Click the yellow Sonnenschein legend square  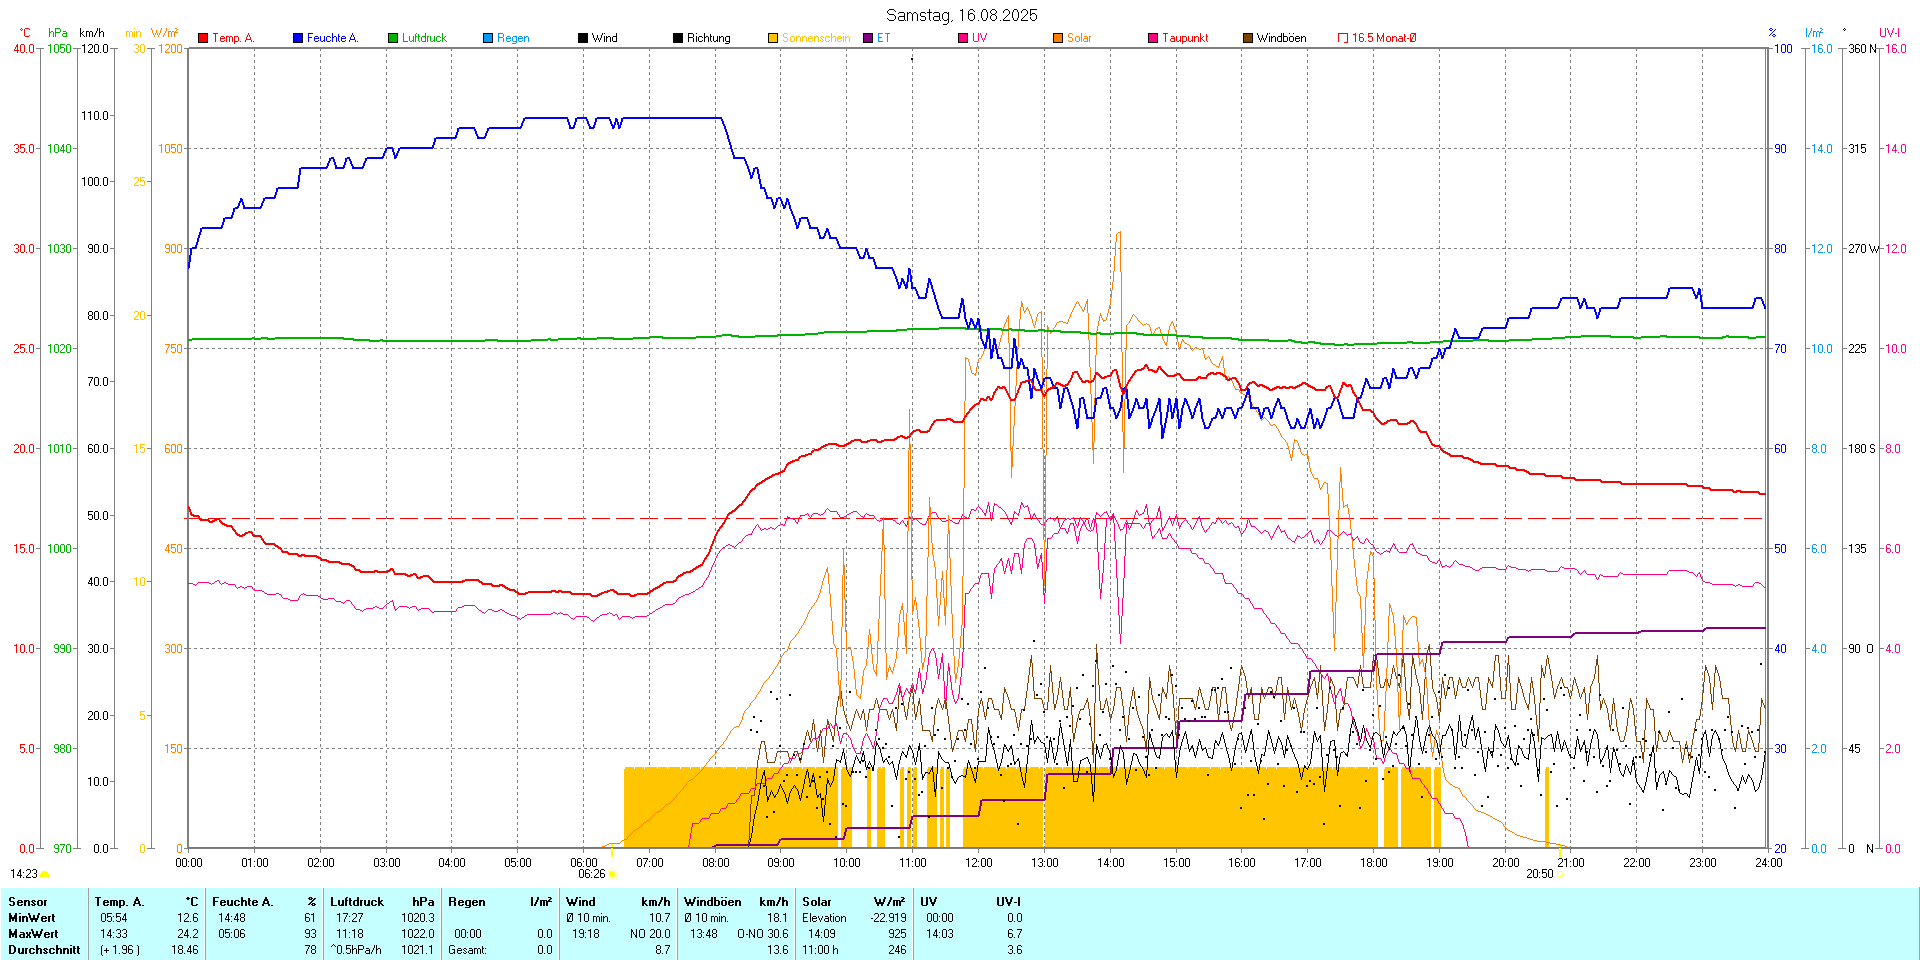[x=773, y=38]
